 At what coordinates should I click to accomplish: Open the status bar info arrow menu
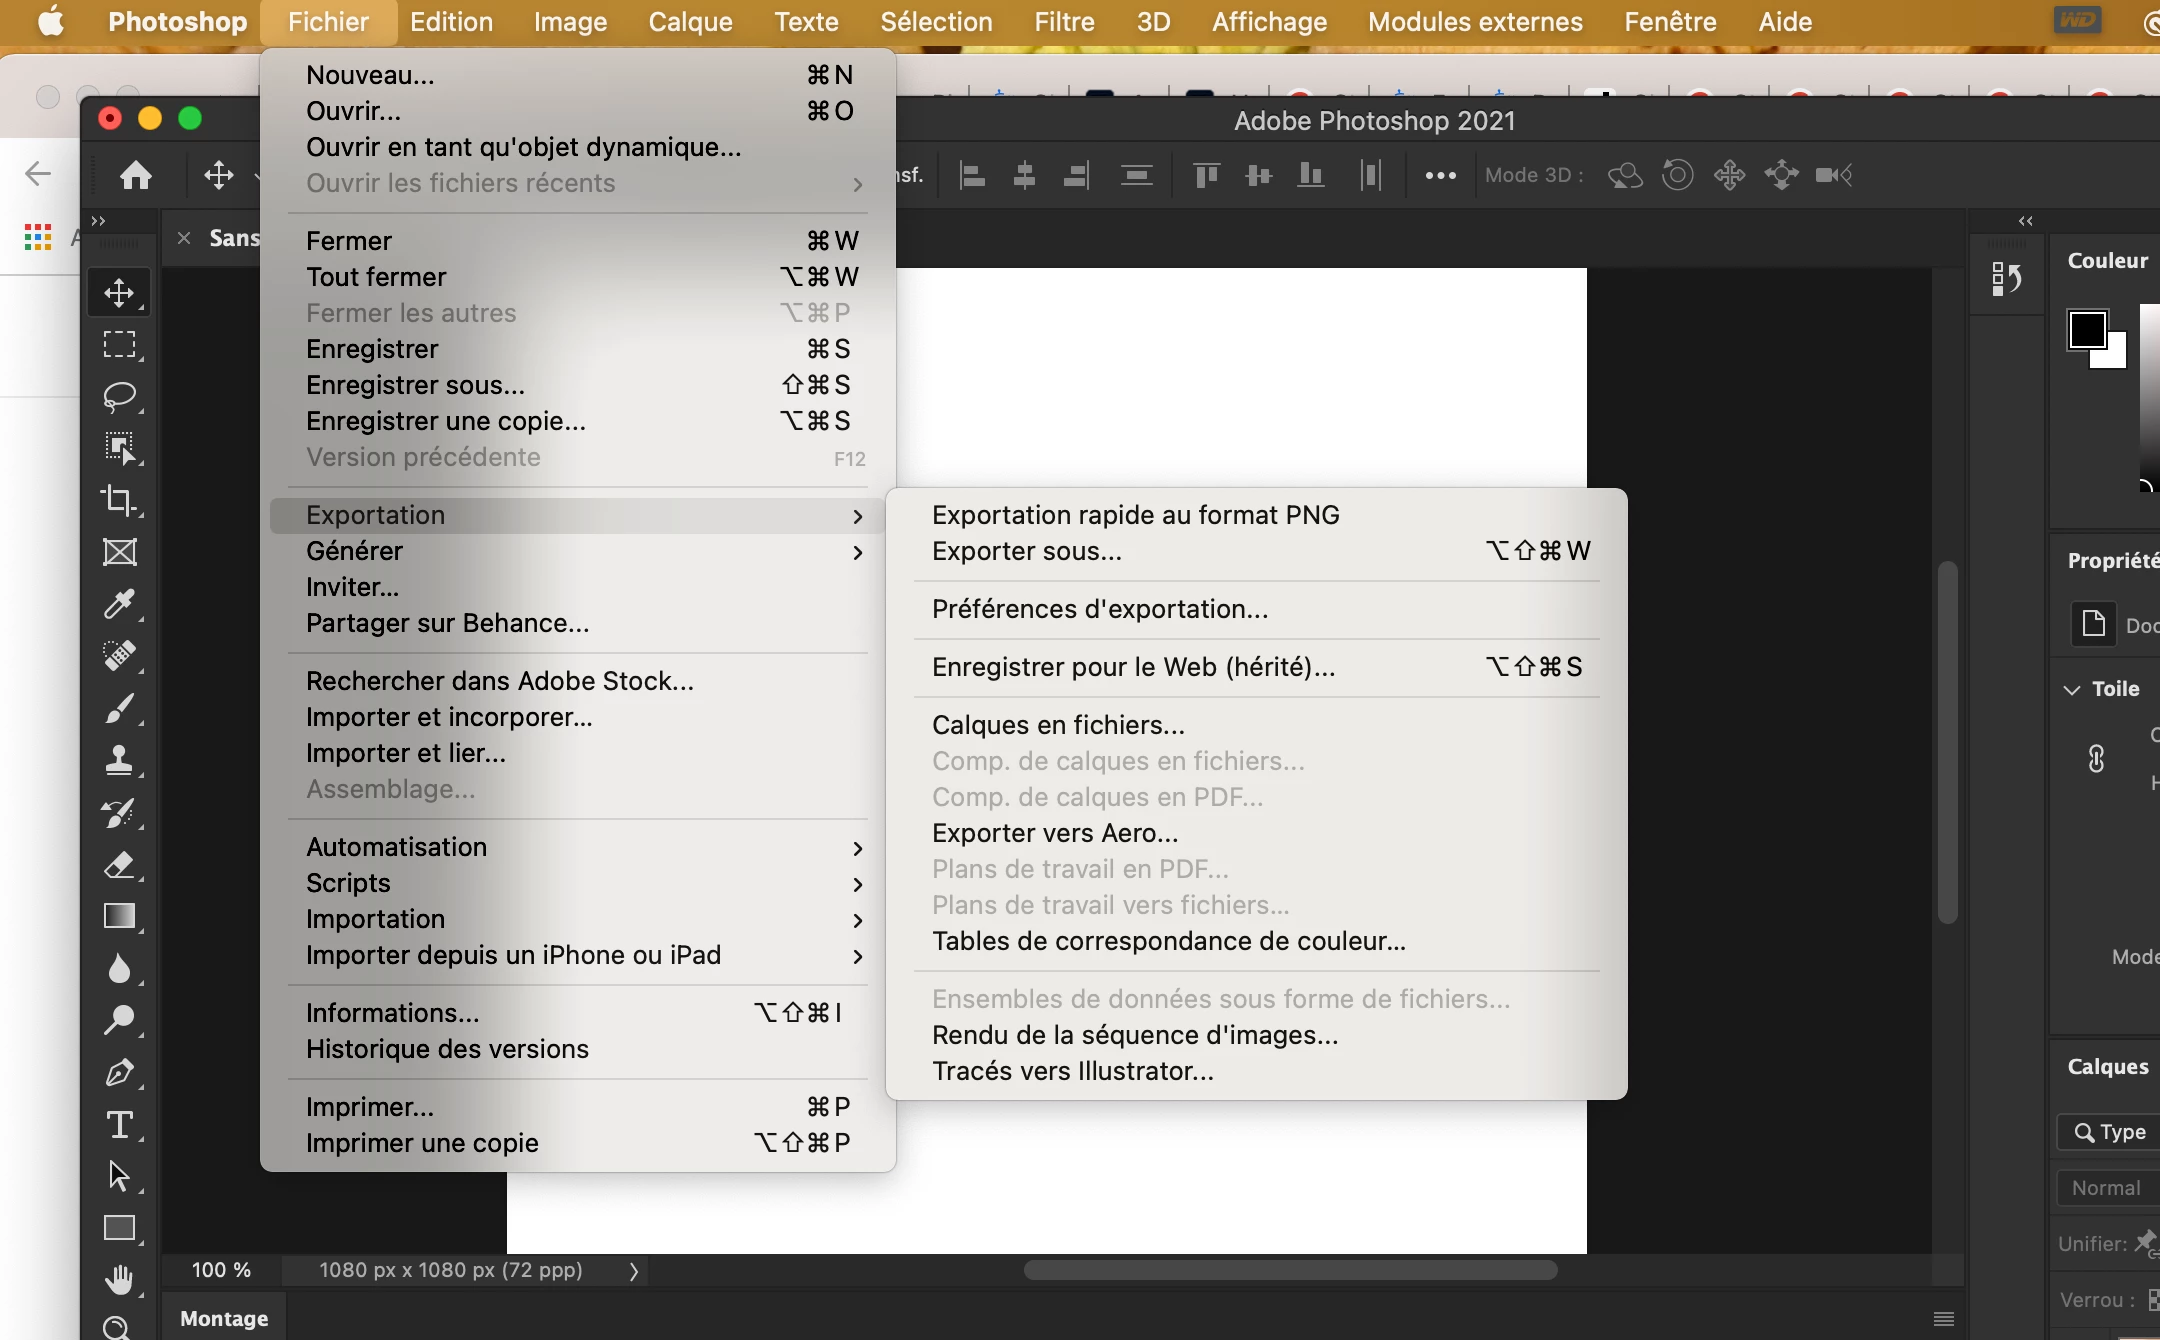pos(633,1271)
